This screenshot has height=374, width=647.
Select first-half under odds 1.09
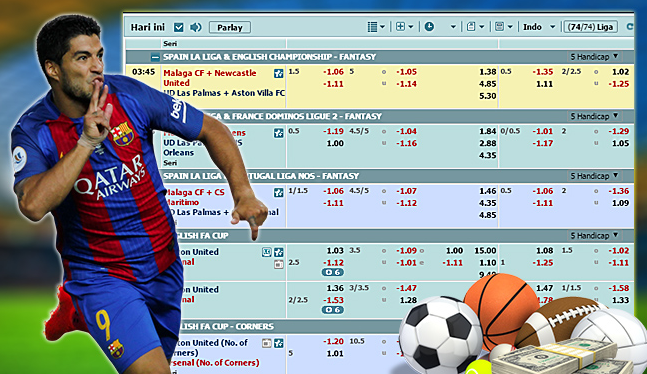click(620, 203)
